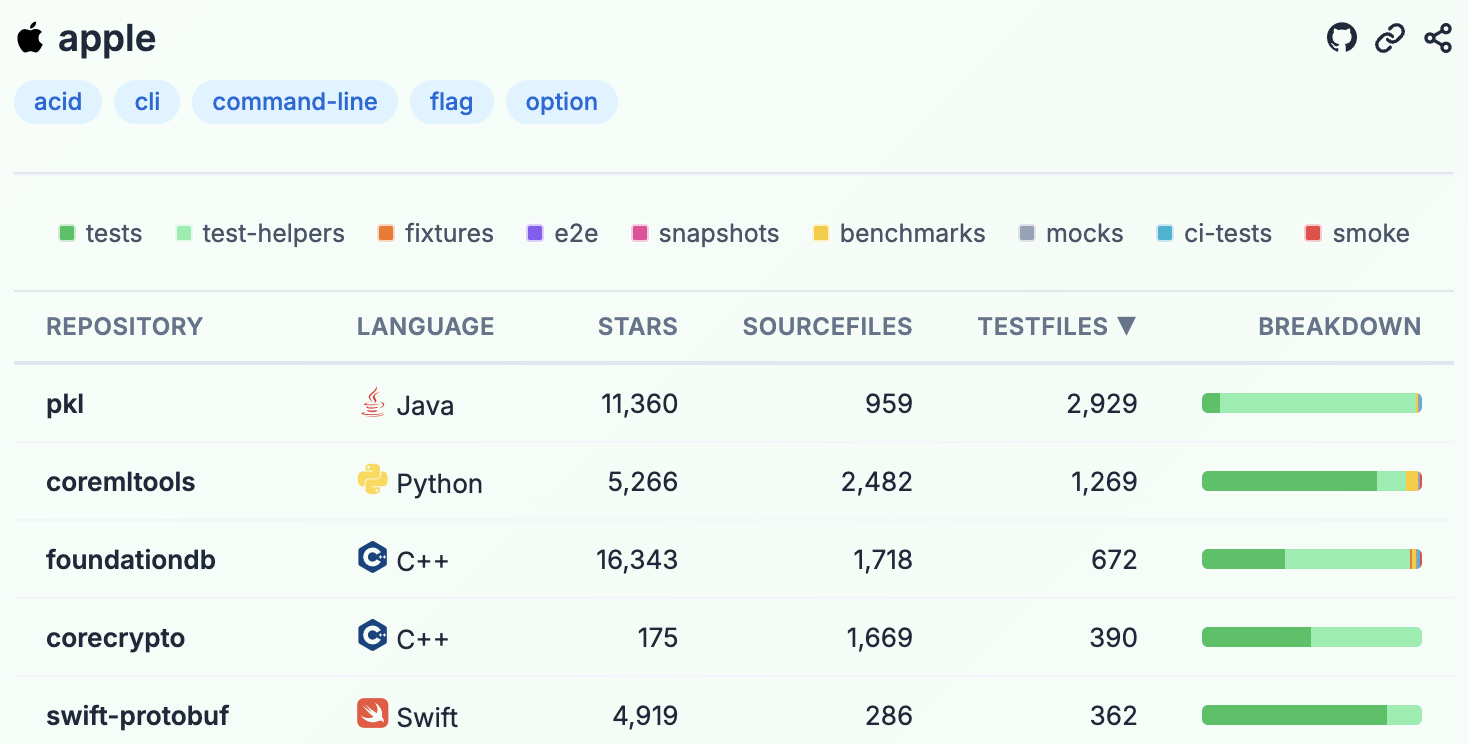This screenshot has width=1468, height=744.
Task: Click the Swift icon in swift-protobuf row
Action: pyautogui.click(x=372, y=713)
